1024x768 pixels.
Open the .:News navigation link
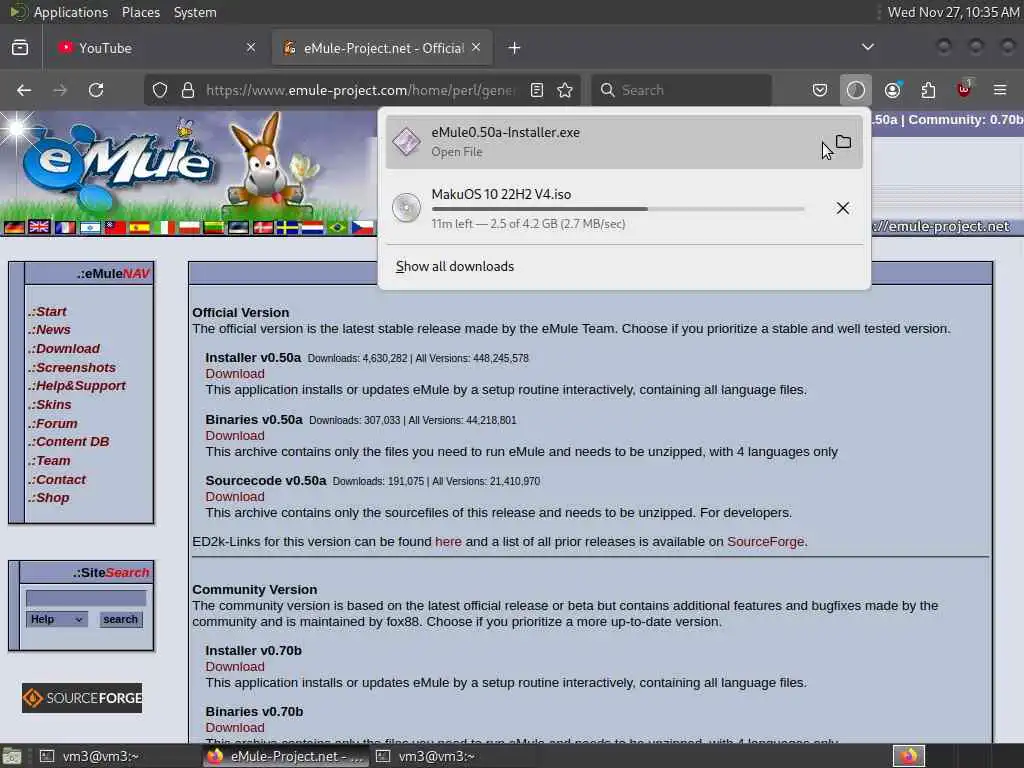point(49,330)
